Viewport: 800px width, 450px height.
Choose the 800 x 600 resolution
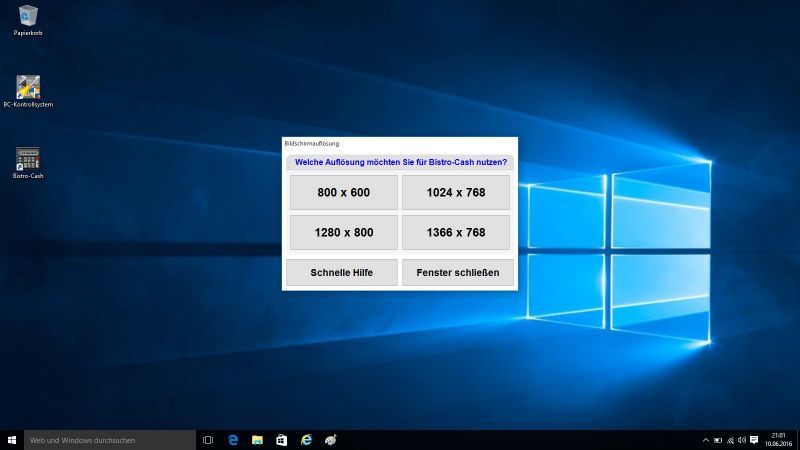[x=343, y=192]
